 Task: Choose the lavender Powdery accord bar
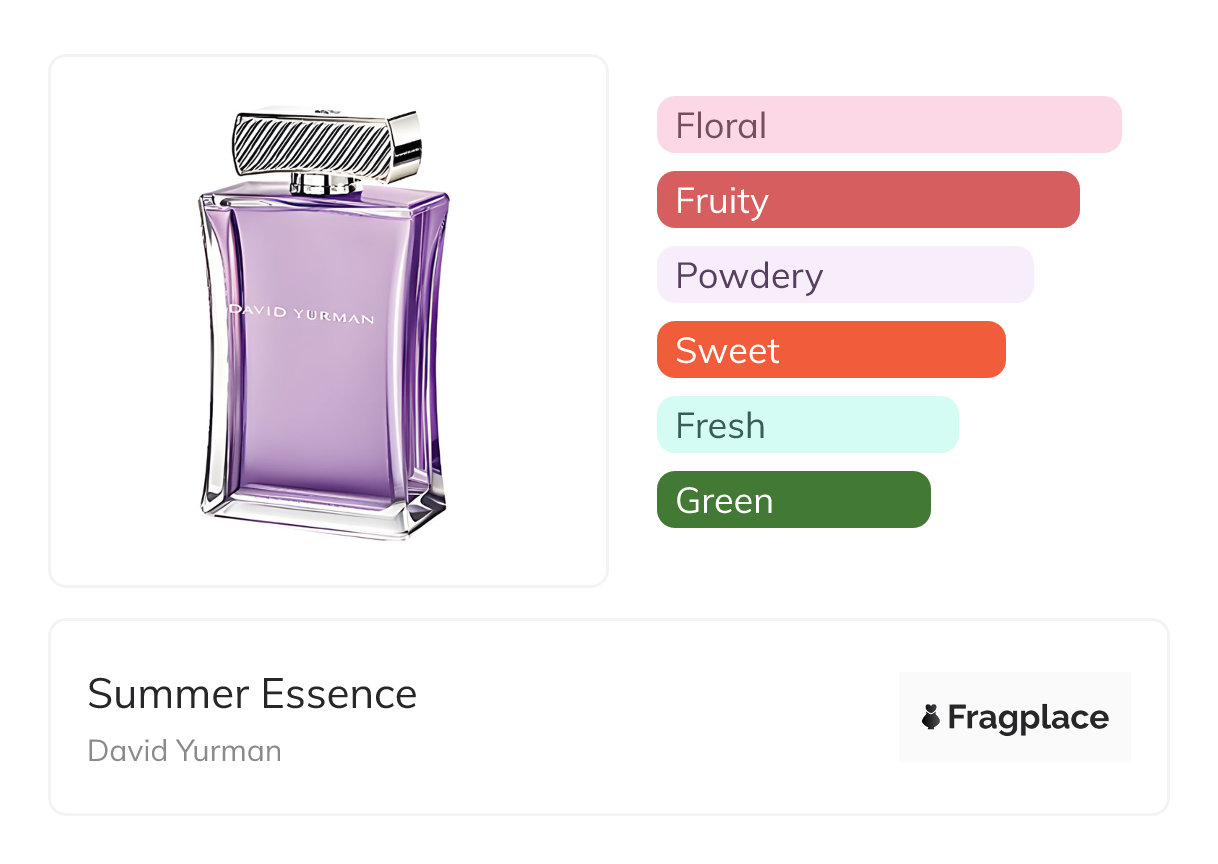click(x=845, y=275)
